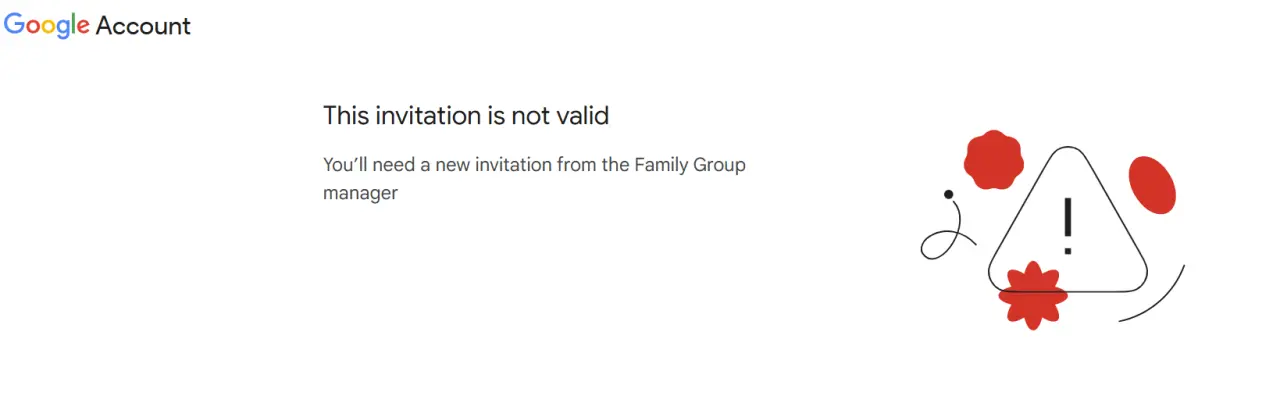Screen dimensions: 1280x396
Task: Click the Google logo
Action: coord(47,26)
